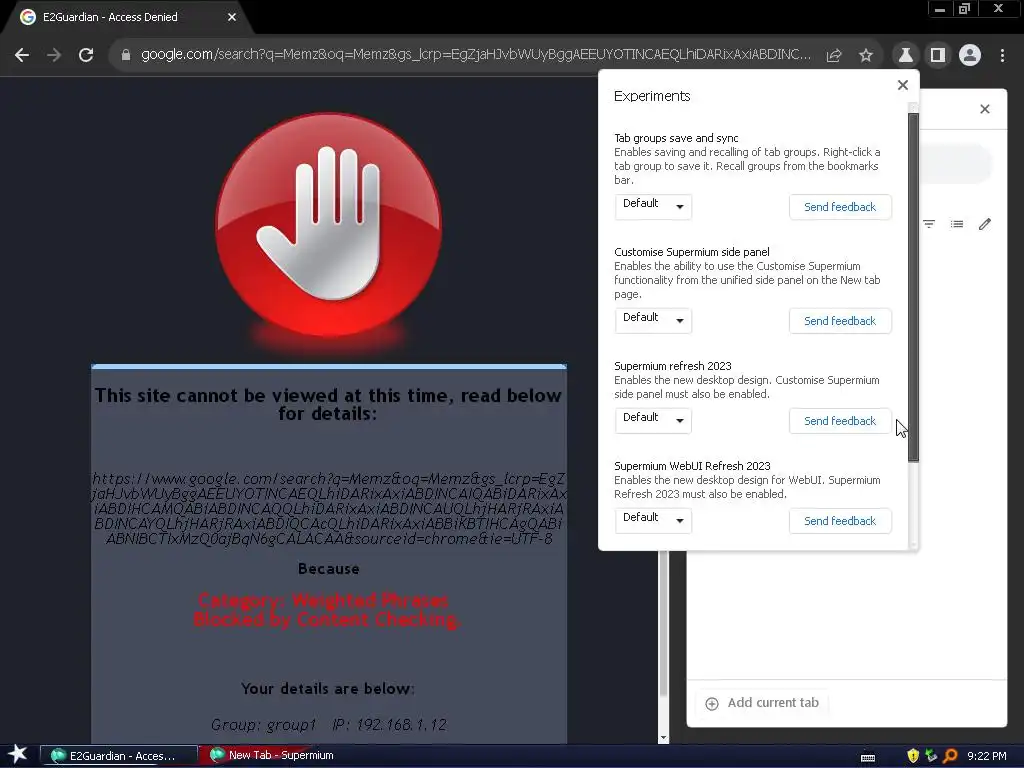This screenshot has width=1024, height=768.
Task: Click the network connection tray icon
Action: tap(931, 756)
